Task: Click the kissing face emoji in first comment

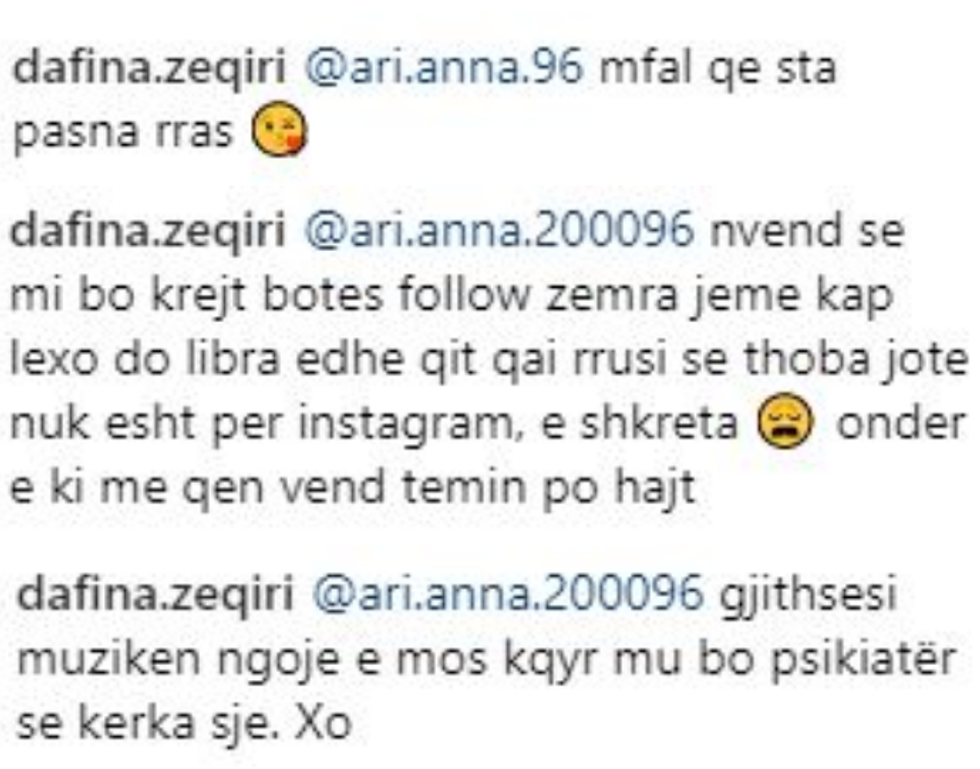Action: point(279,128)
